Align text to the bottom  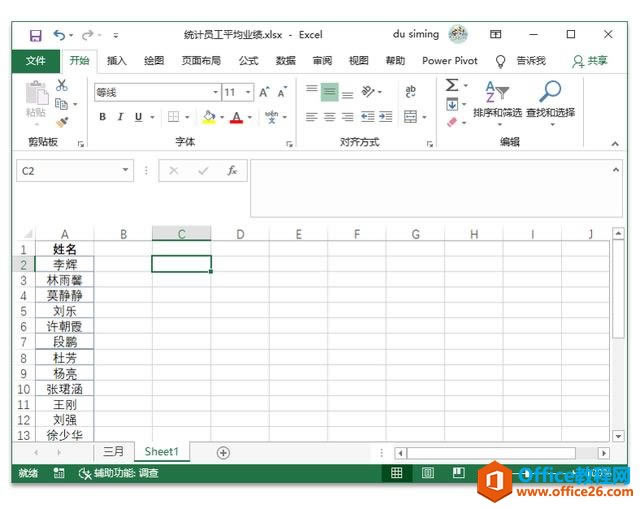(348, 94)
